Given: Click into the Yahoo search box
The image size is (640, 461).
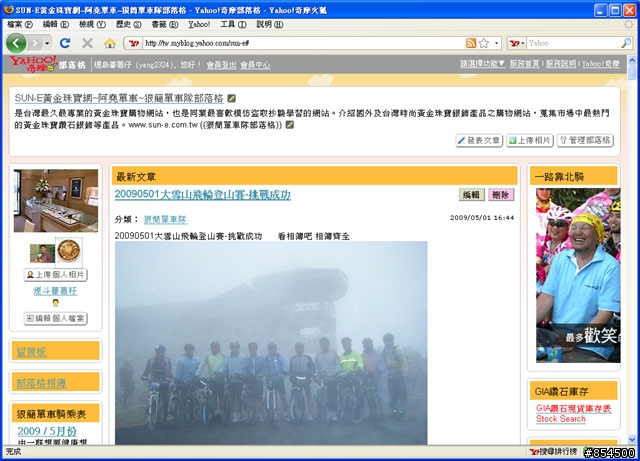Looking at the screenshot, I should [x=573, y=43].
